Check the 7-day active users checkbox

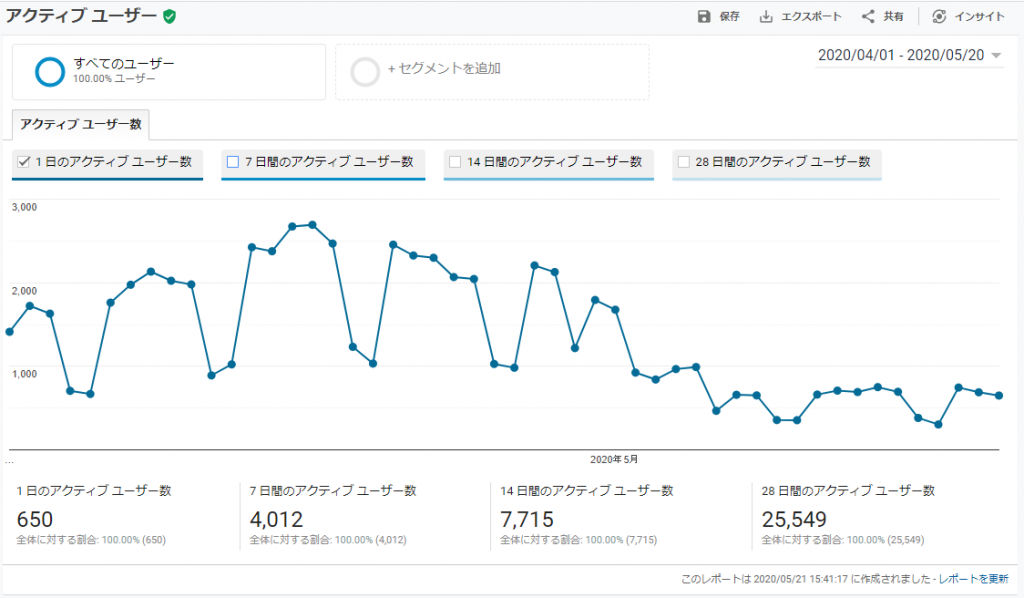[232, 162]
